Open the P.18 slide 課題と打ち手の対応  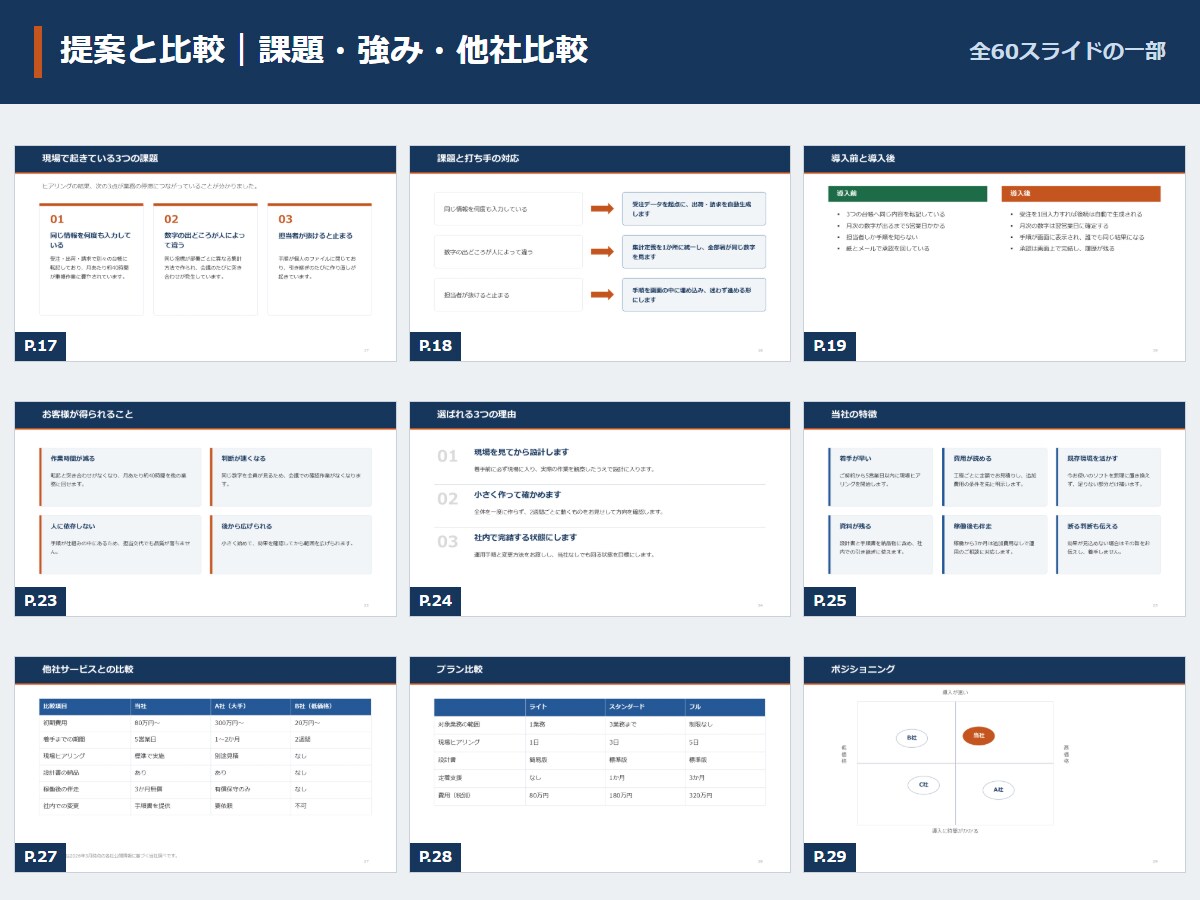pos(600,253)
